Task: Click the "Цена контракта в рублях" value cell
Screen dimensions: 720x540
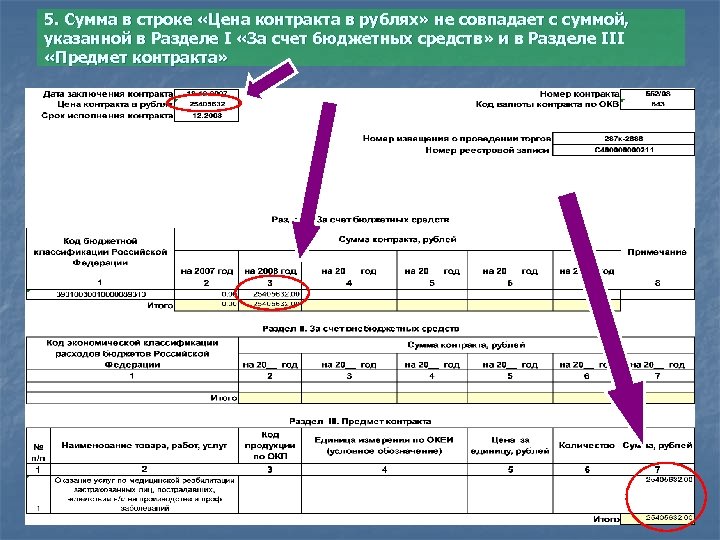Action: pyautogui.click(x=207, y=104)
